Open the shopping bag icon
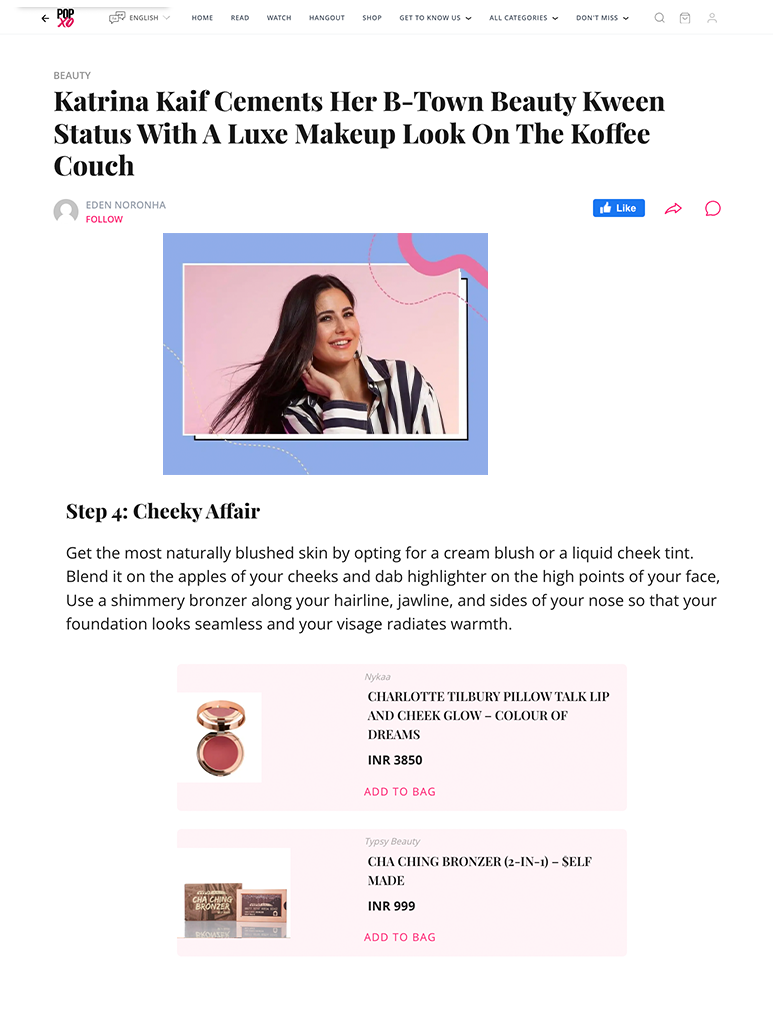The height and width of the screenshot is (1024, 773). [685, 18]
